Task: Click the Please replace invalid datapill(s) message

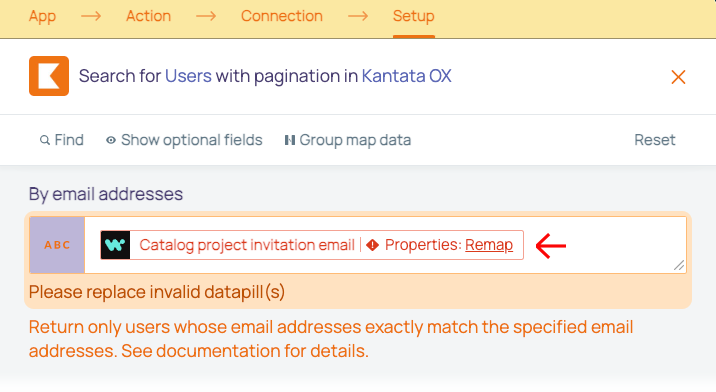Action: click(x=157, y=292)
